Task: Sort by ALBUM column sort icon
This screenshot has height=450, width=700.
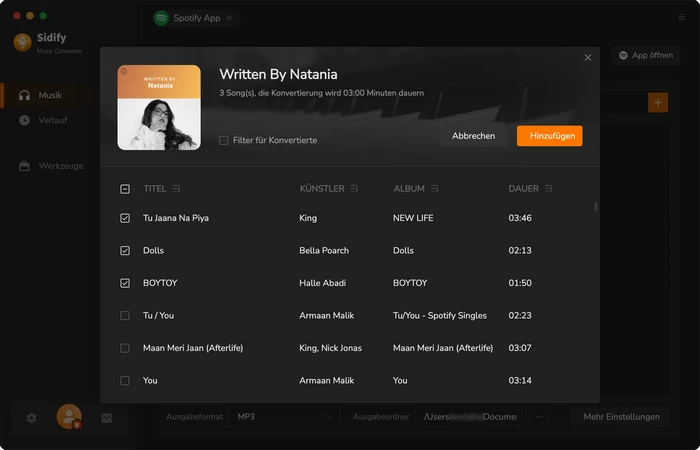Action: point(434,189)
